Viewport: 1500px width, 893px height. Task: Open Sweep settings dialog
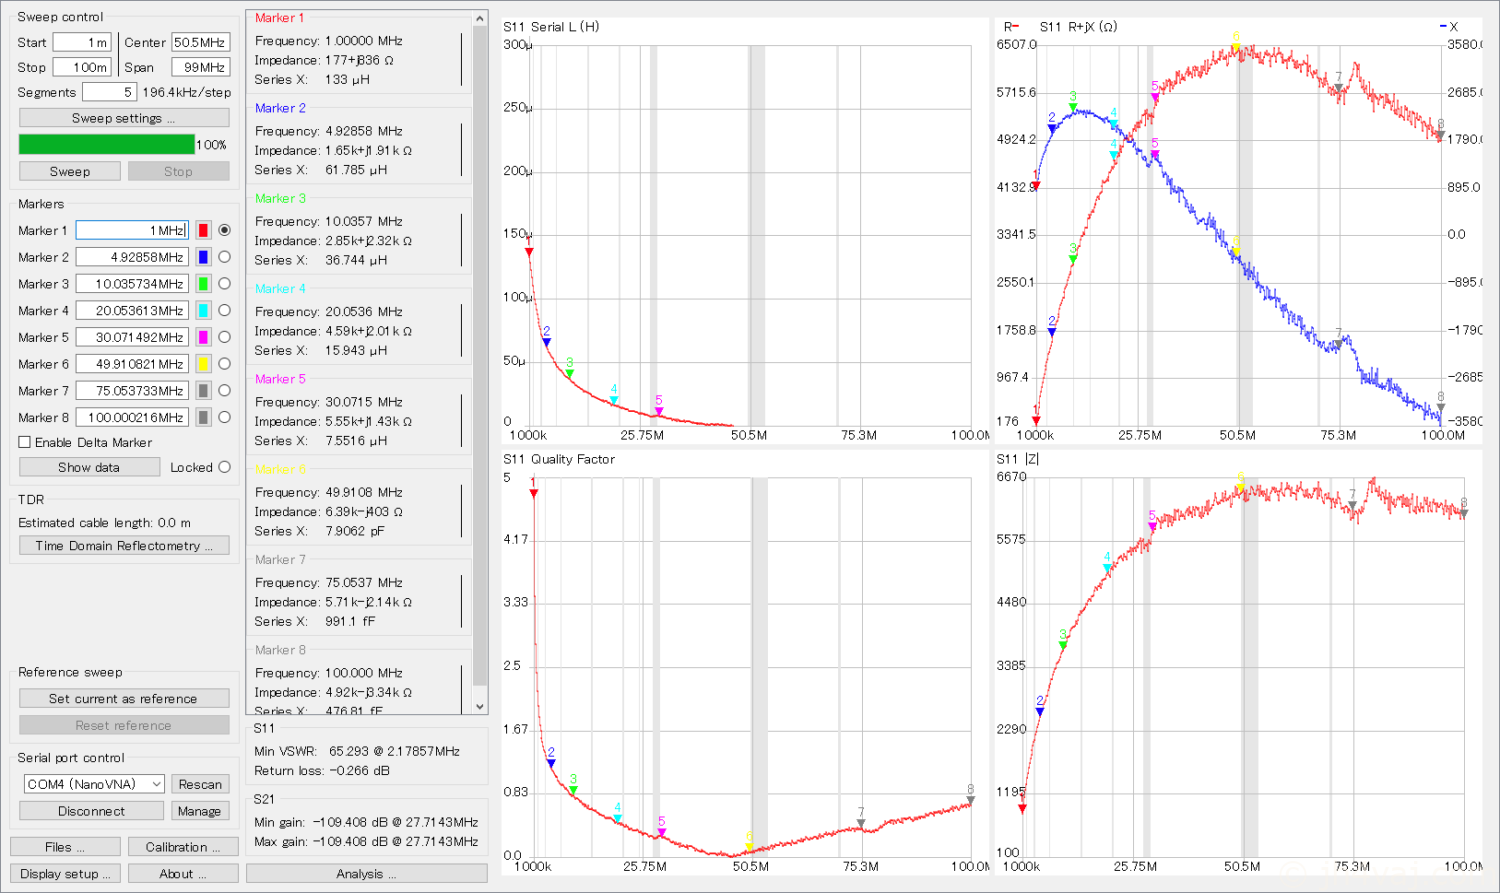click(124, 118)
